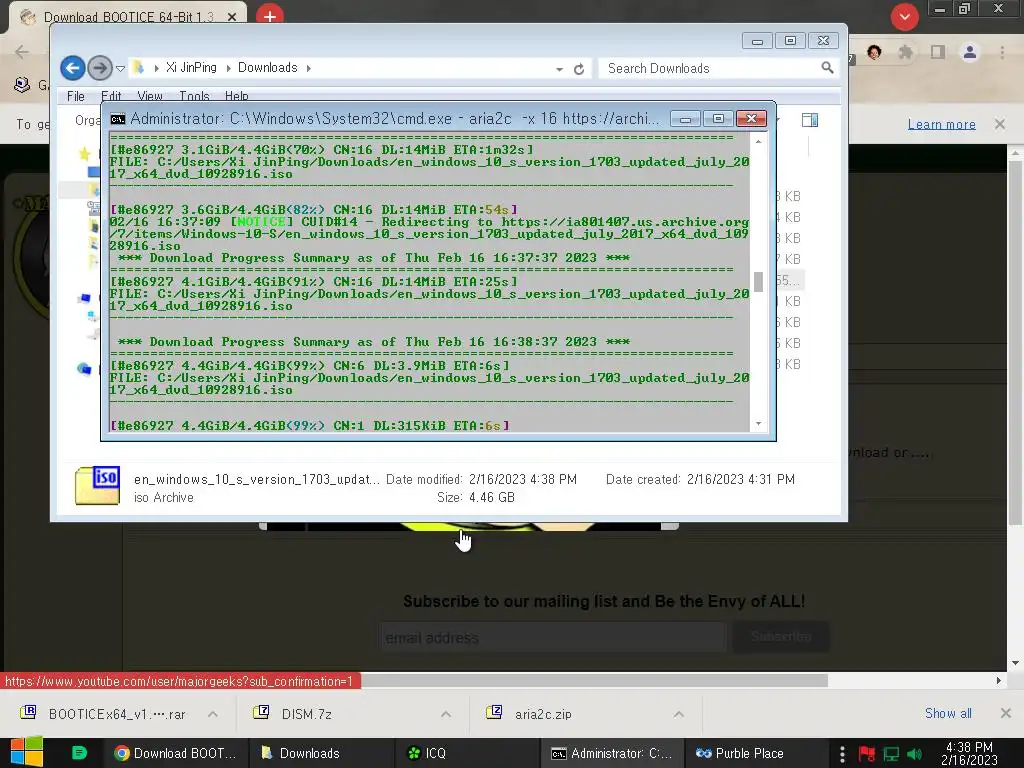Open the File menu in Explorer
This screenshot has height=768, width=1024.
[x=76, y=96]
